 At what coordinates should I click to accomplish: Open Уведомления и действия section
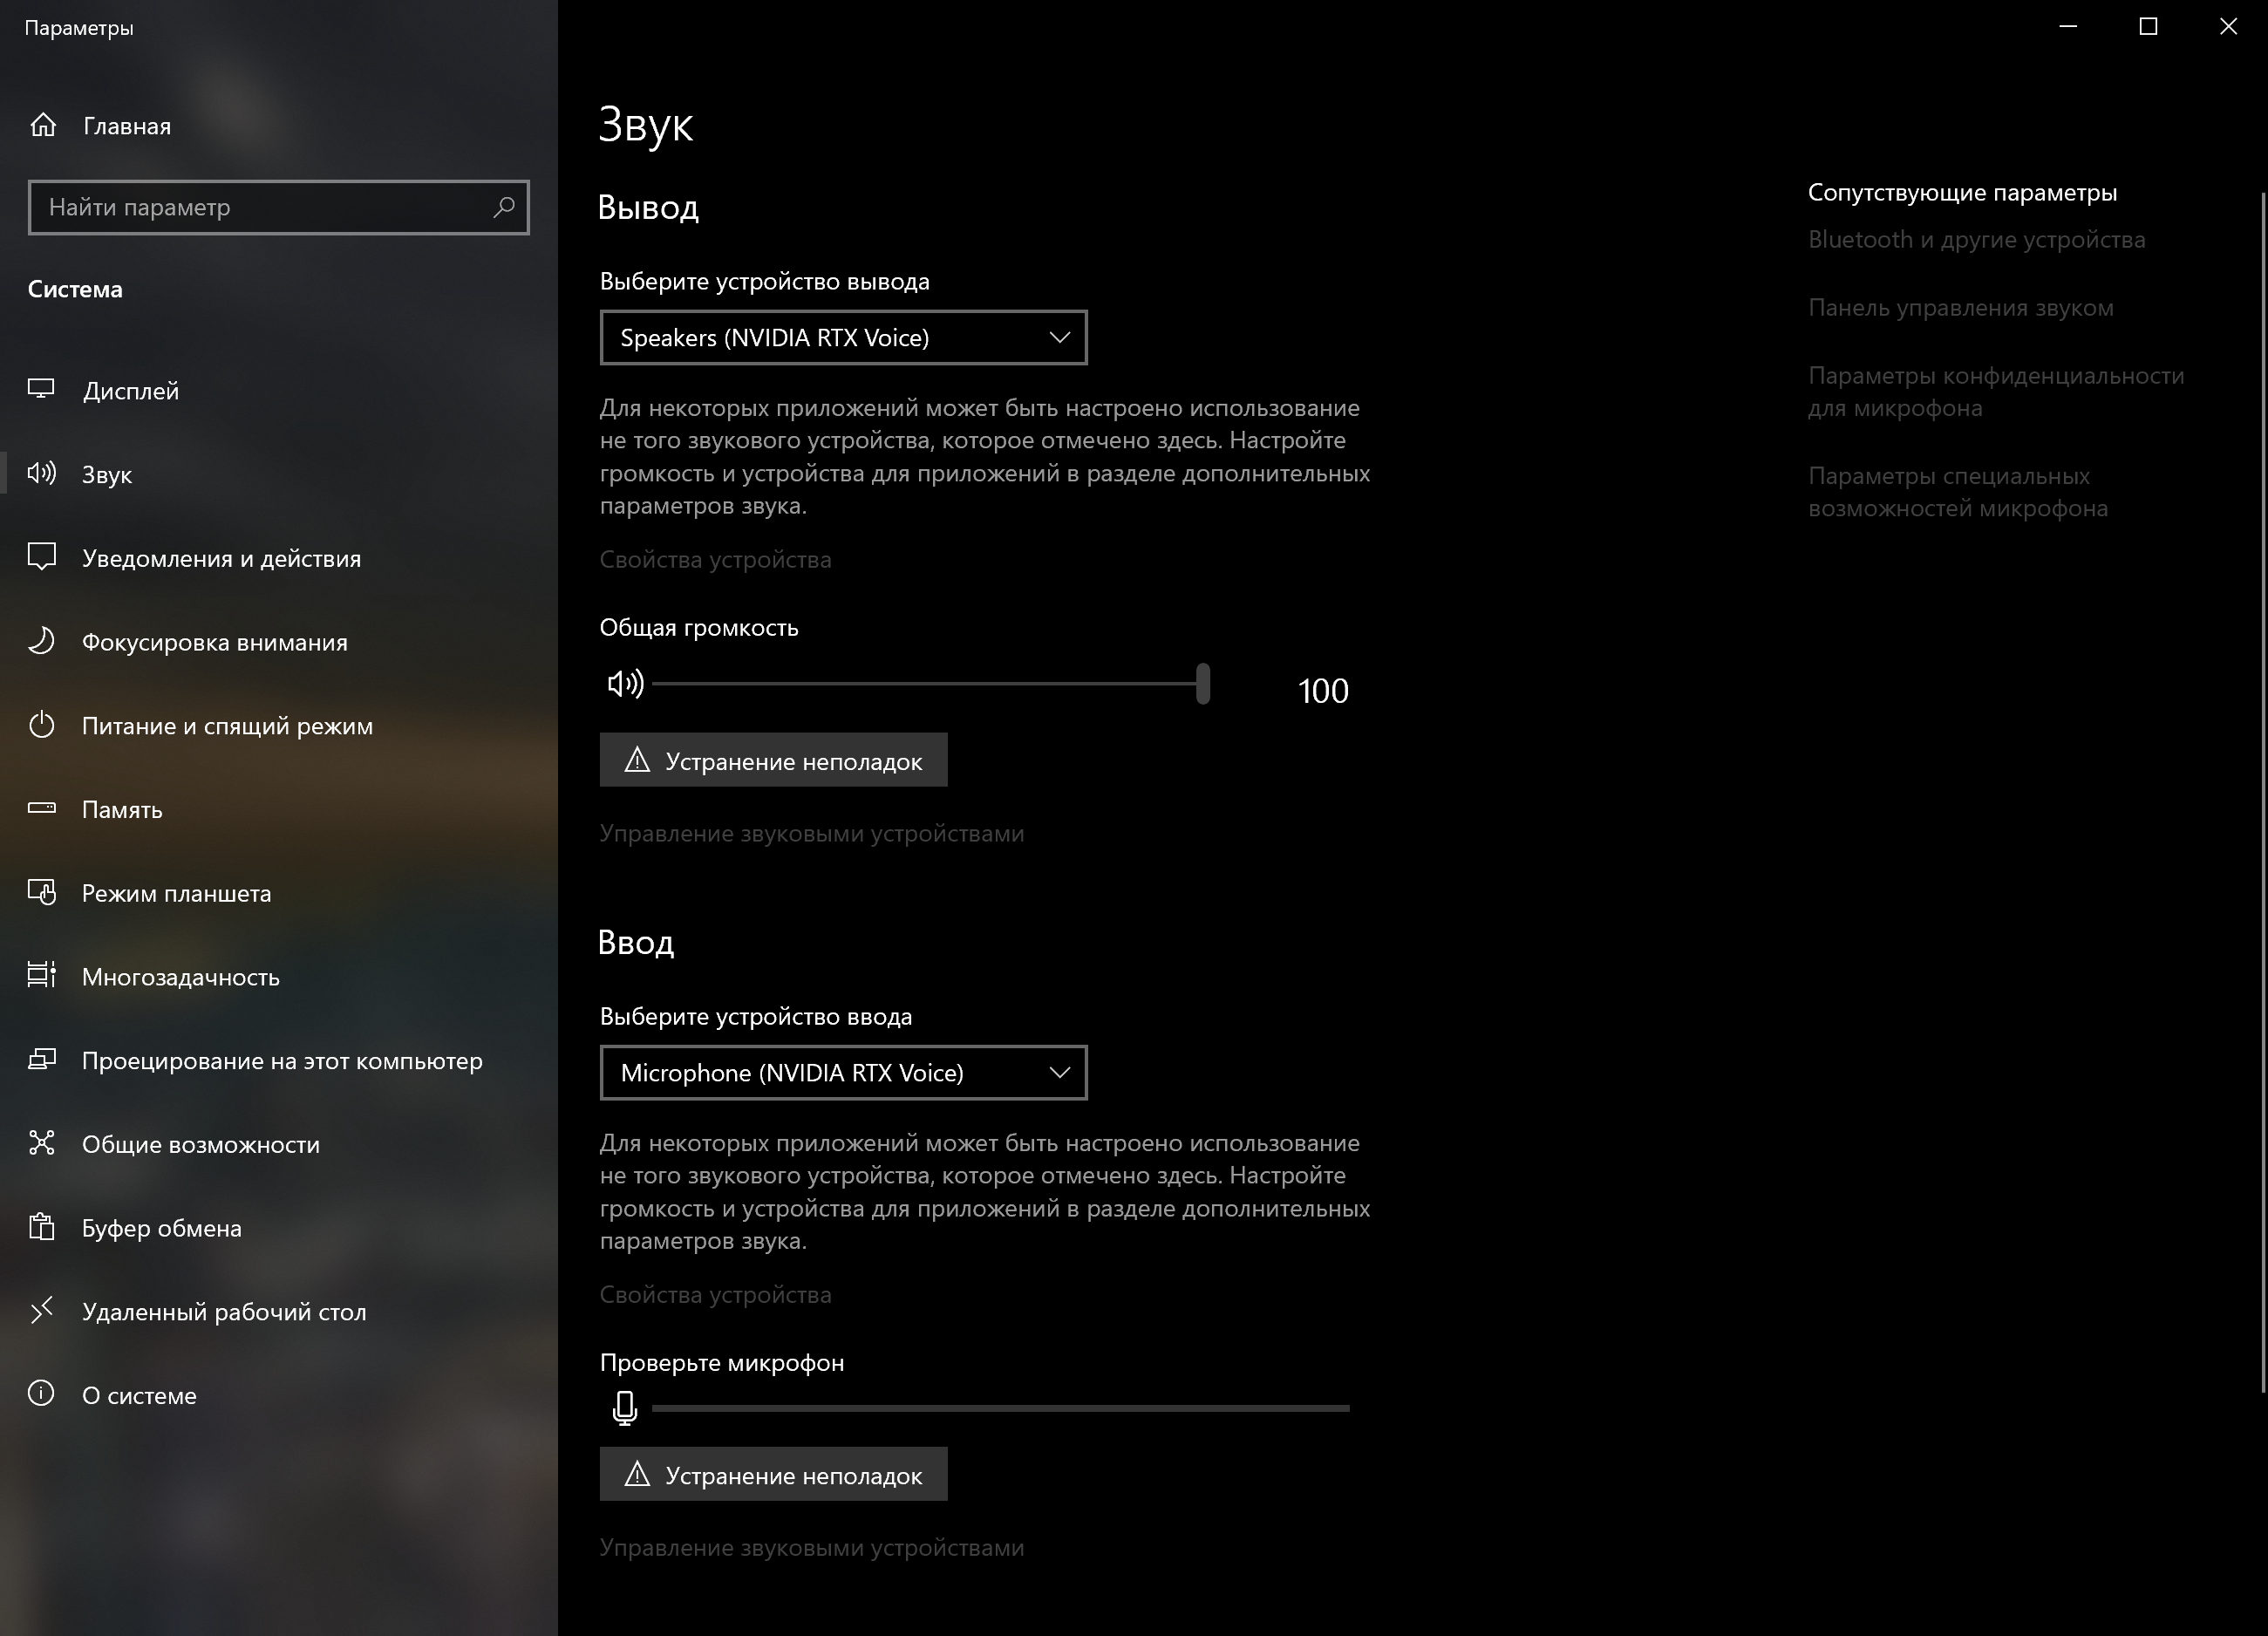tap(221, 558)
